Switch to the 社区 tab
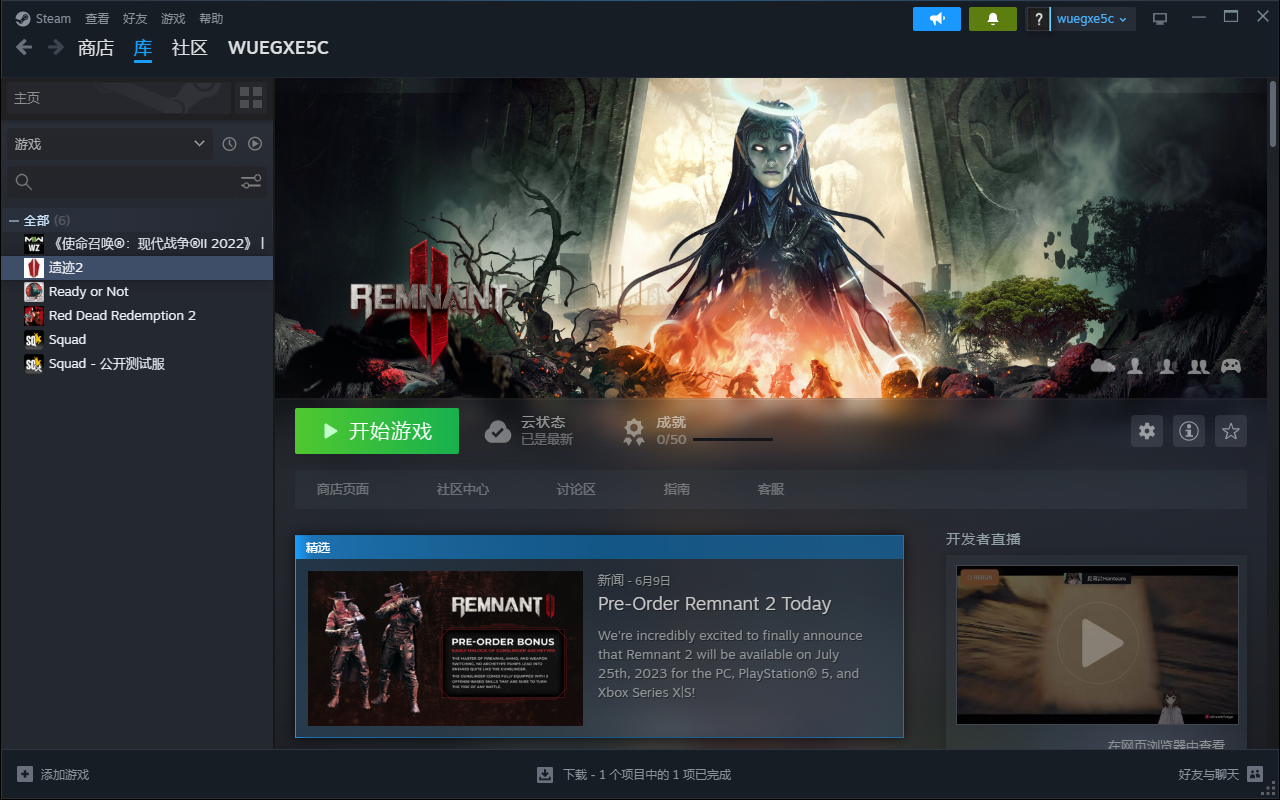This screenshot has width=1280, height=800. pyautogui.click(x=189, y=47)
